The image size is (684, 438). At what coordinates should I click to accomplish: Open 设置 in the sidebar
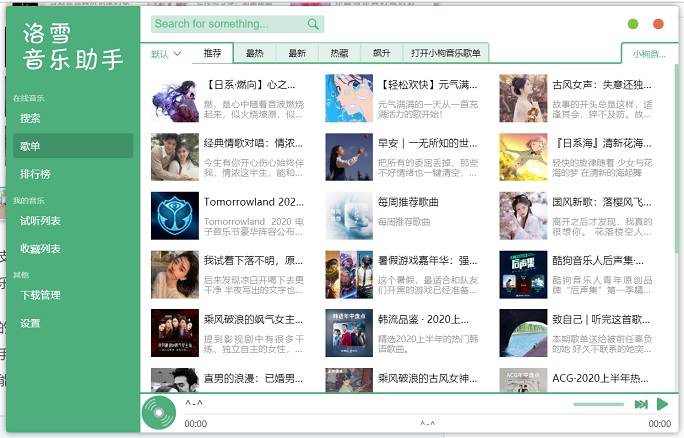73,323
